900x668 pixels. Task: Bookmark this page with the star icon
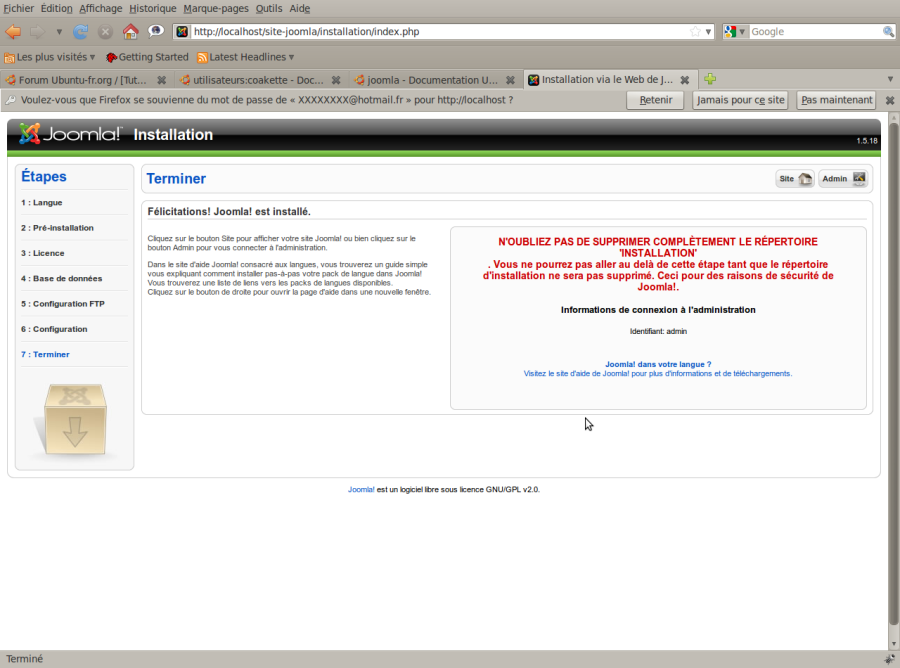pyautogui.click(x=695, y=32)
